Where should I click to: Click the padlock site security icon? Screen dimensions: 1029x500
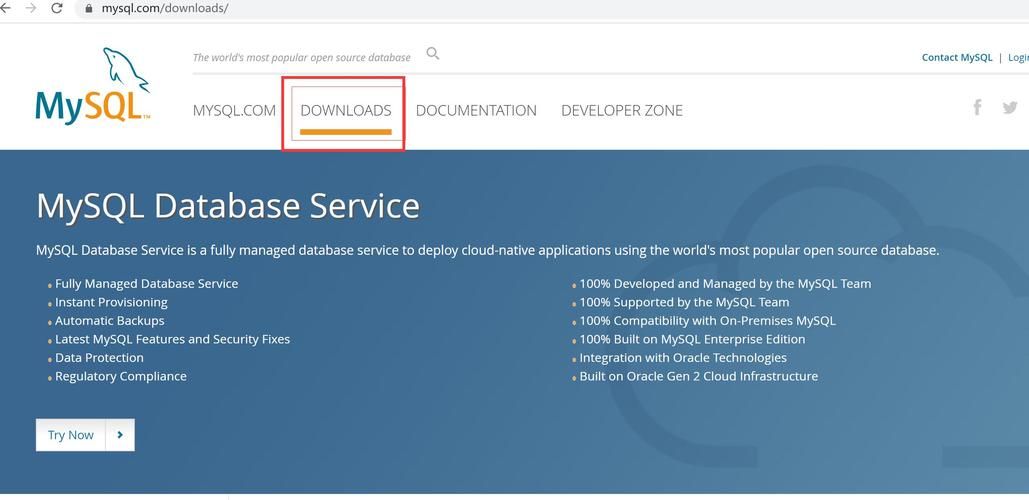89,9
